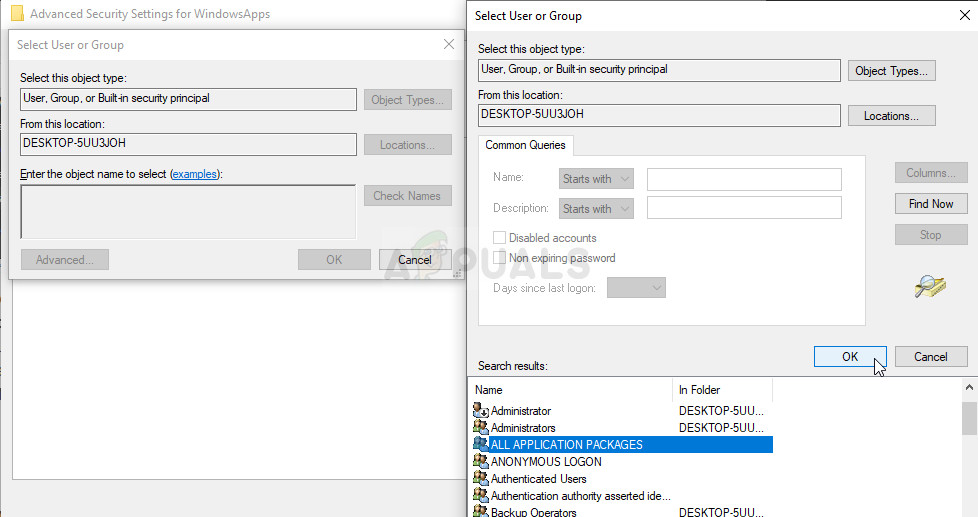The width and height of the screenshot is (978, 517).
Task: Click the Backup Operators group icon
Action: 480,511
